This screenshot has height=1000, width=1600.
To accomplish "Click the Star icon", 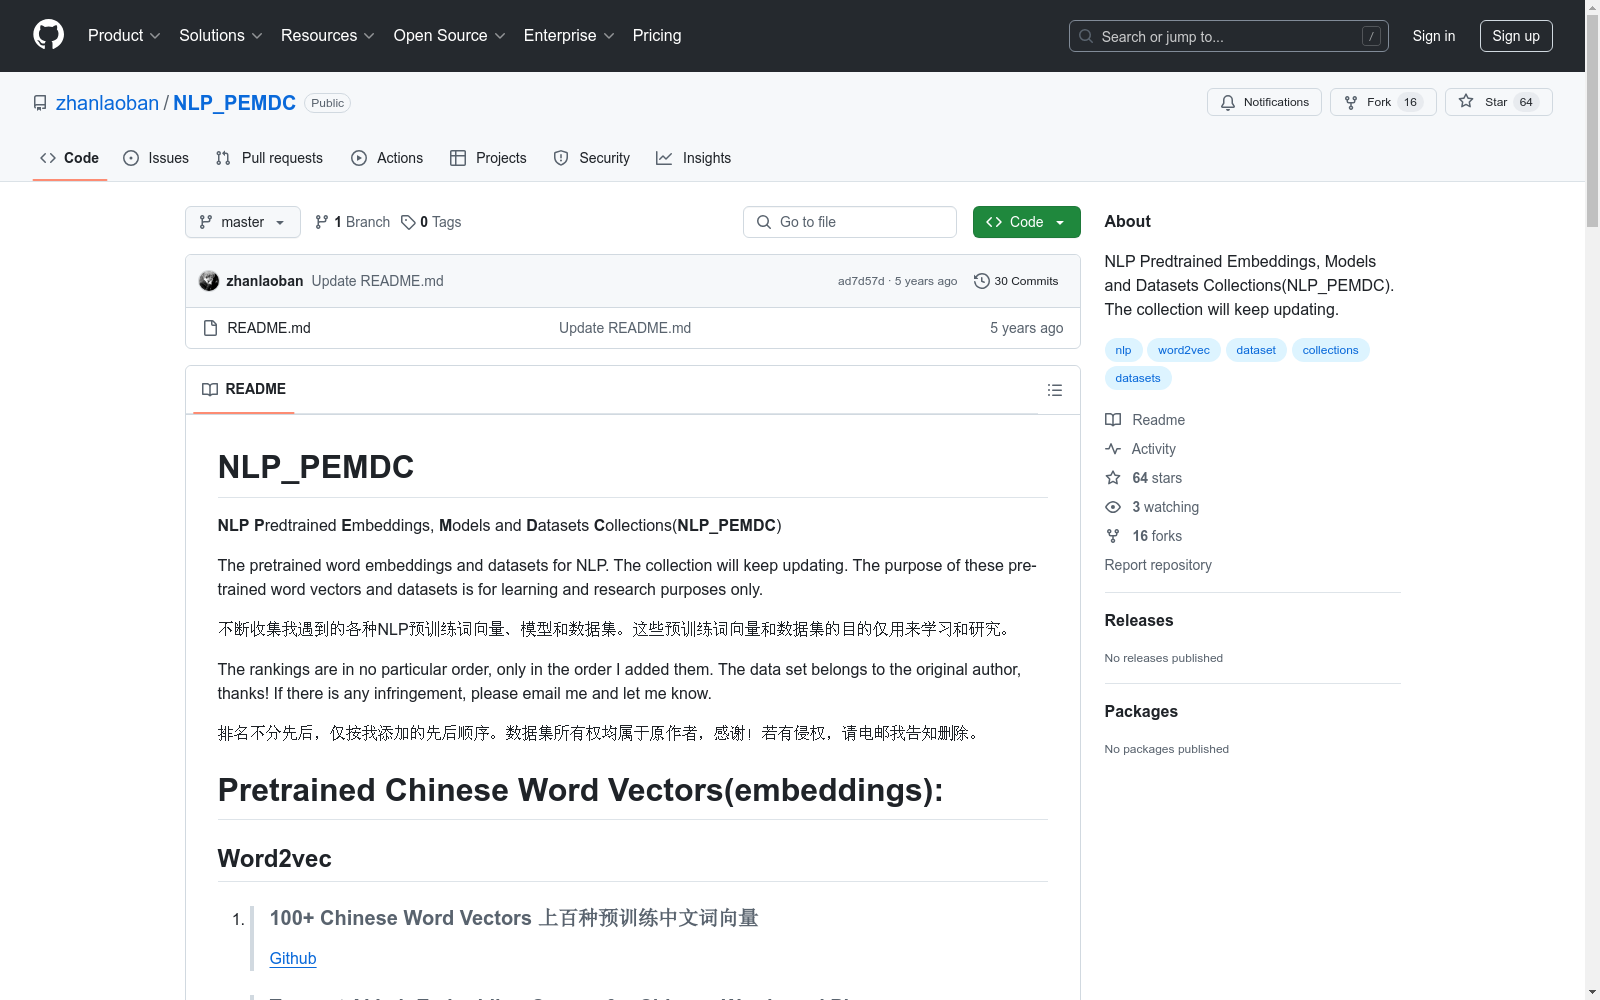I will [x=1466, y=101].
